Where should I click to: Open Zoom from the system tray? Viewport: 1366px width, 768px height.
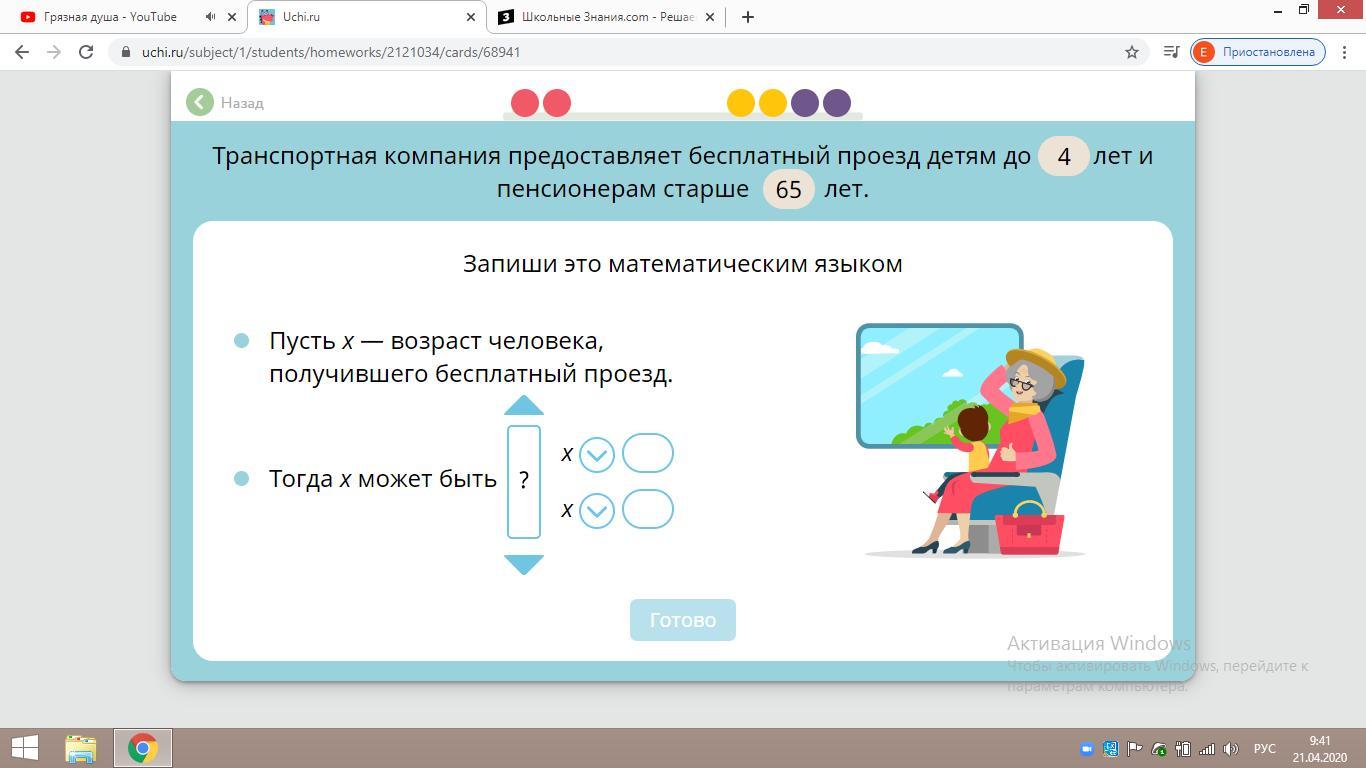pos(1087,749)
